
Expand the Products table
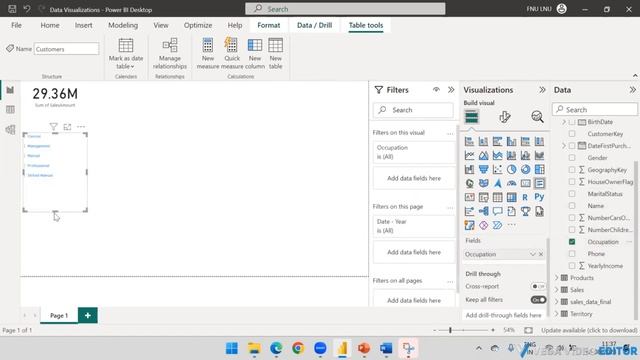(x=556, y=278)
